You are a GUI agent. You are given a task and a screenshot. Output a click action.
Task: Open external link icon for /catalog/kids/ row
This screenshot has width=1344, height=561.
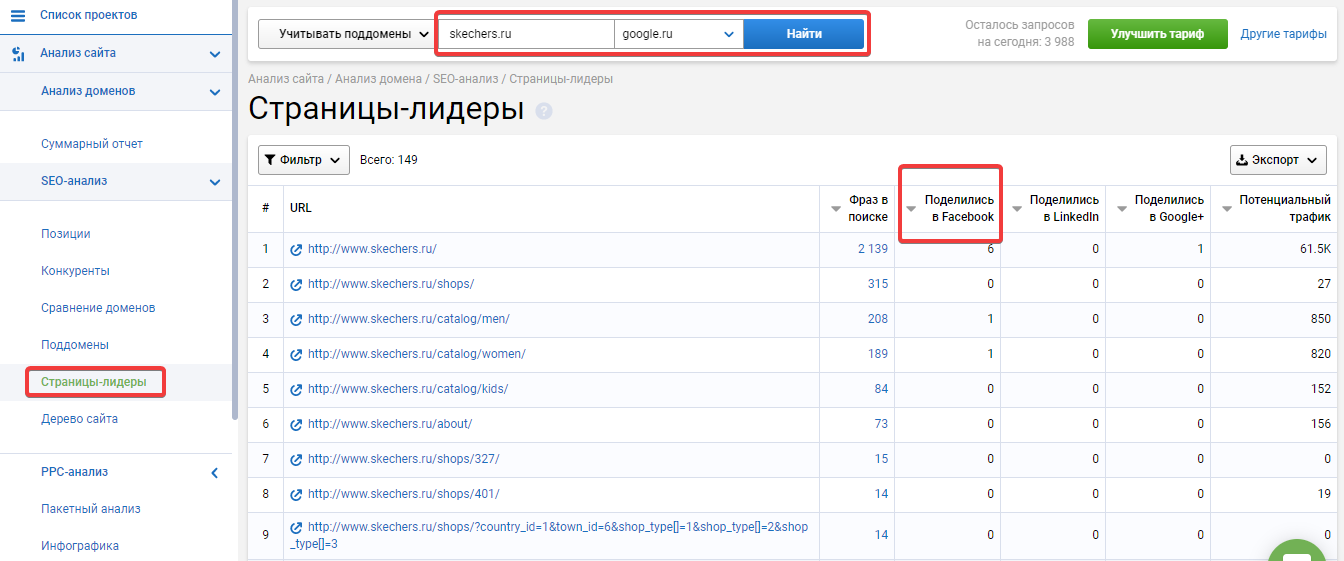coord(296,390)
